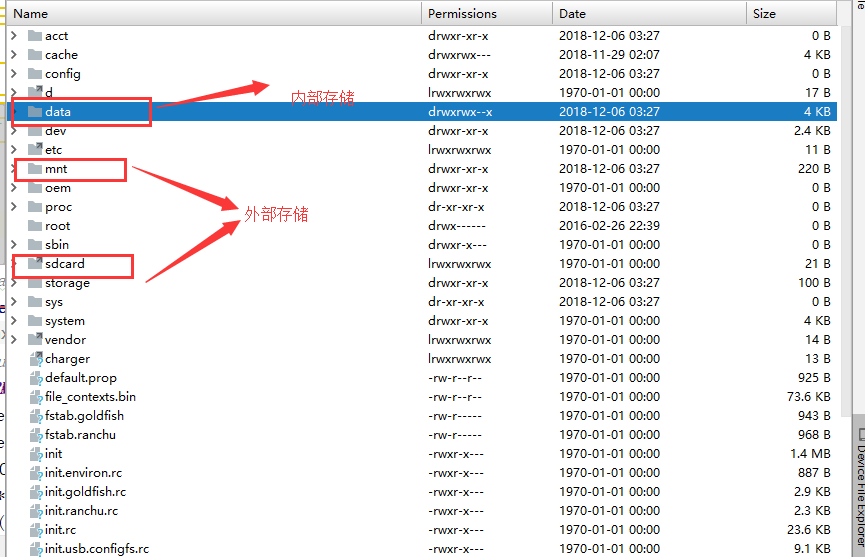This screenshot has height=557, width=865.
Task: Click the system folder icon
Action: (35, 320)
